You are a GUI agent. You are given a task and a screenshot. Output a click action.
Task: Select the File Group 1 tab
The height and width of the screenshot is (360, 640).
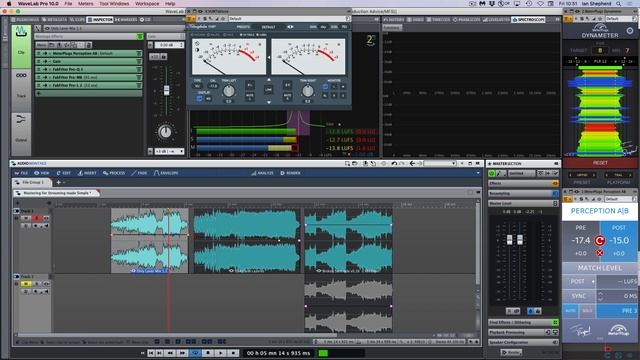(32, 182)
